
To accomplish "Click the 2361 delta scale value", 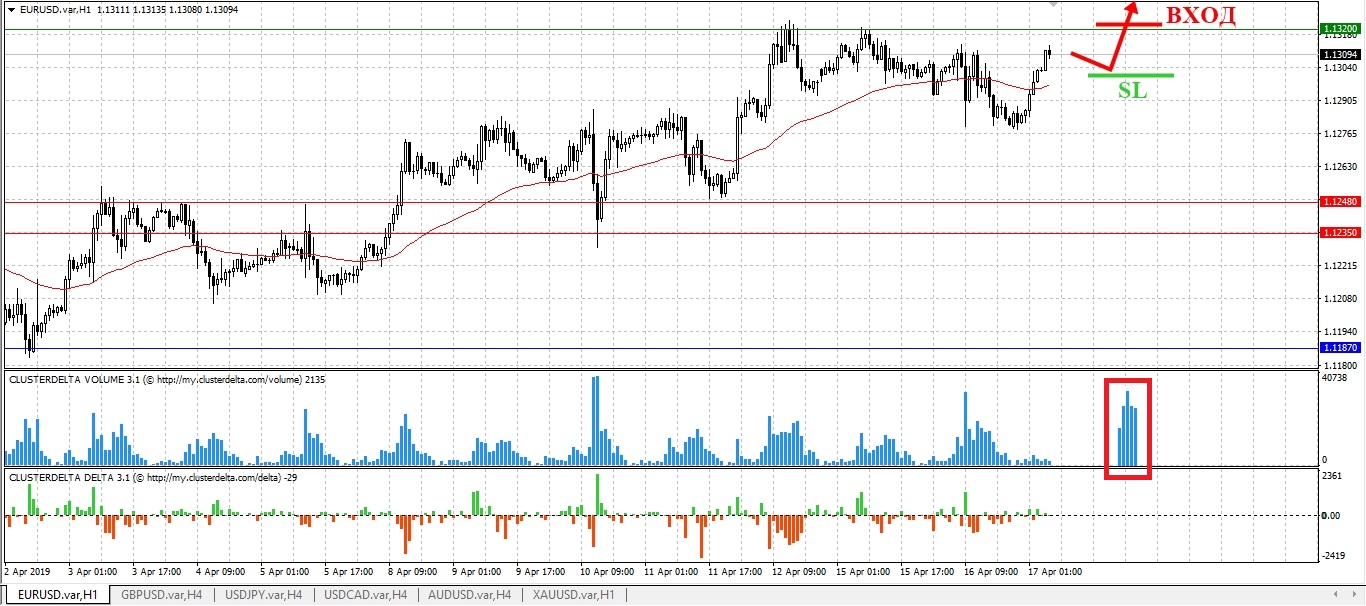I will tap(1333, 477).
